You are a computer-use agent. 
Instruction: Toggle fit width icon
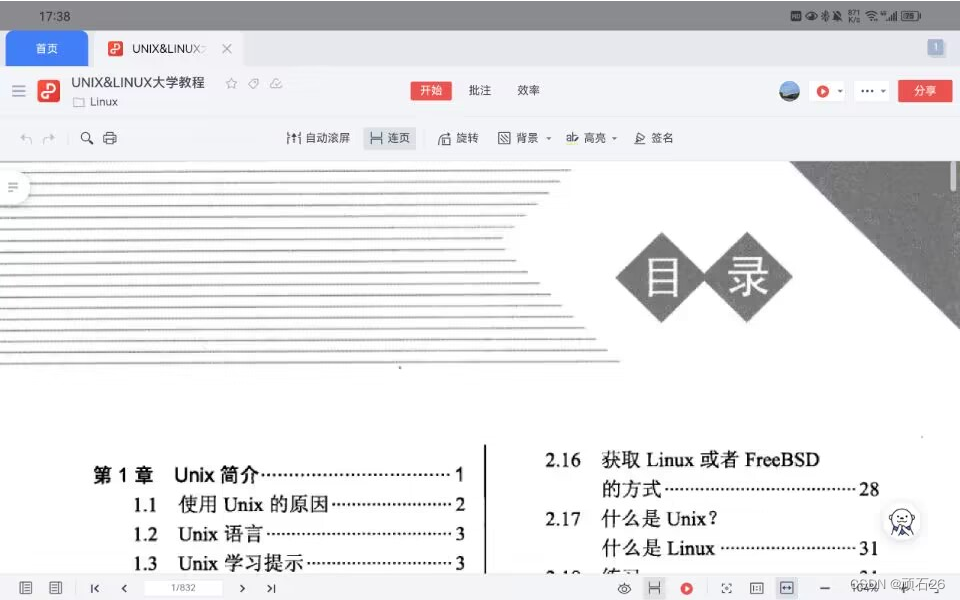[787, 588]
